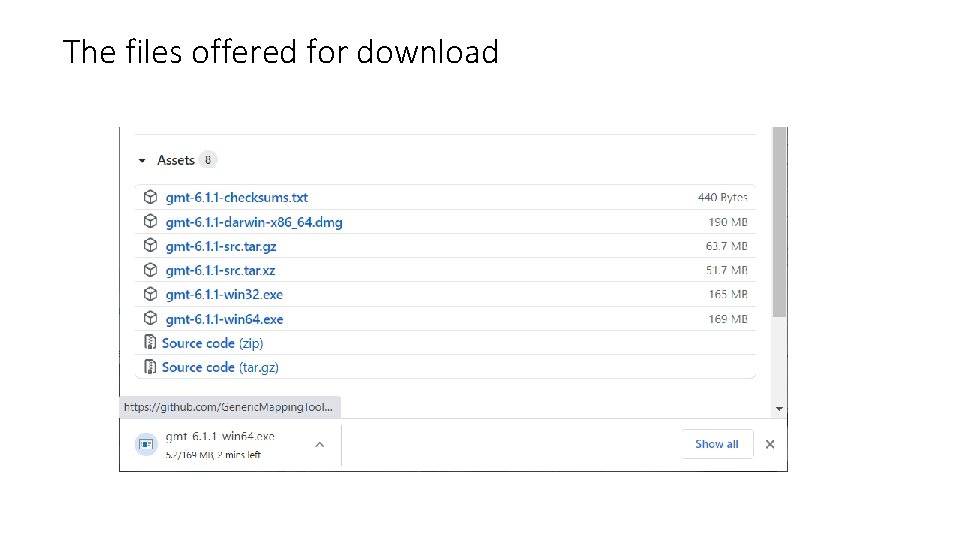Click the archive icon beside Source code (tar.gz)

pyautogui.click(x=150, y=367)
